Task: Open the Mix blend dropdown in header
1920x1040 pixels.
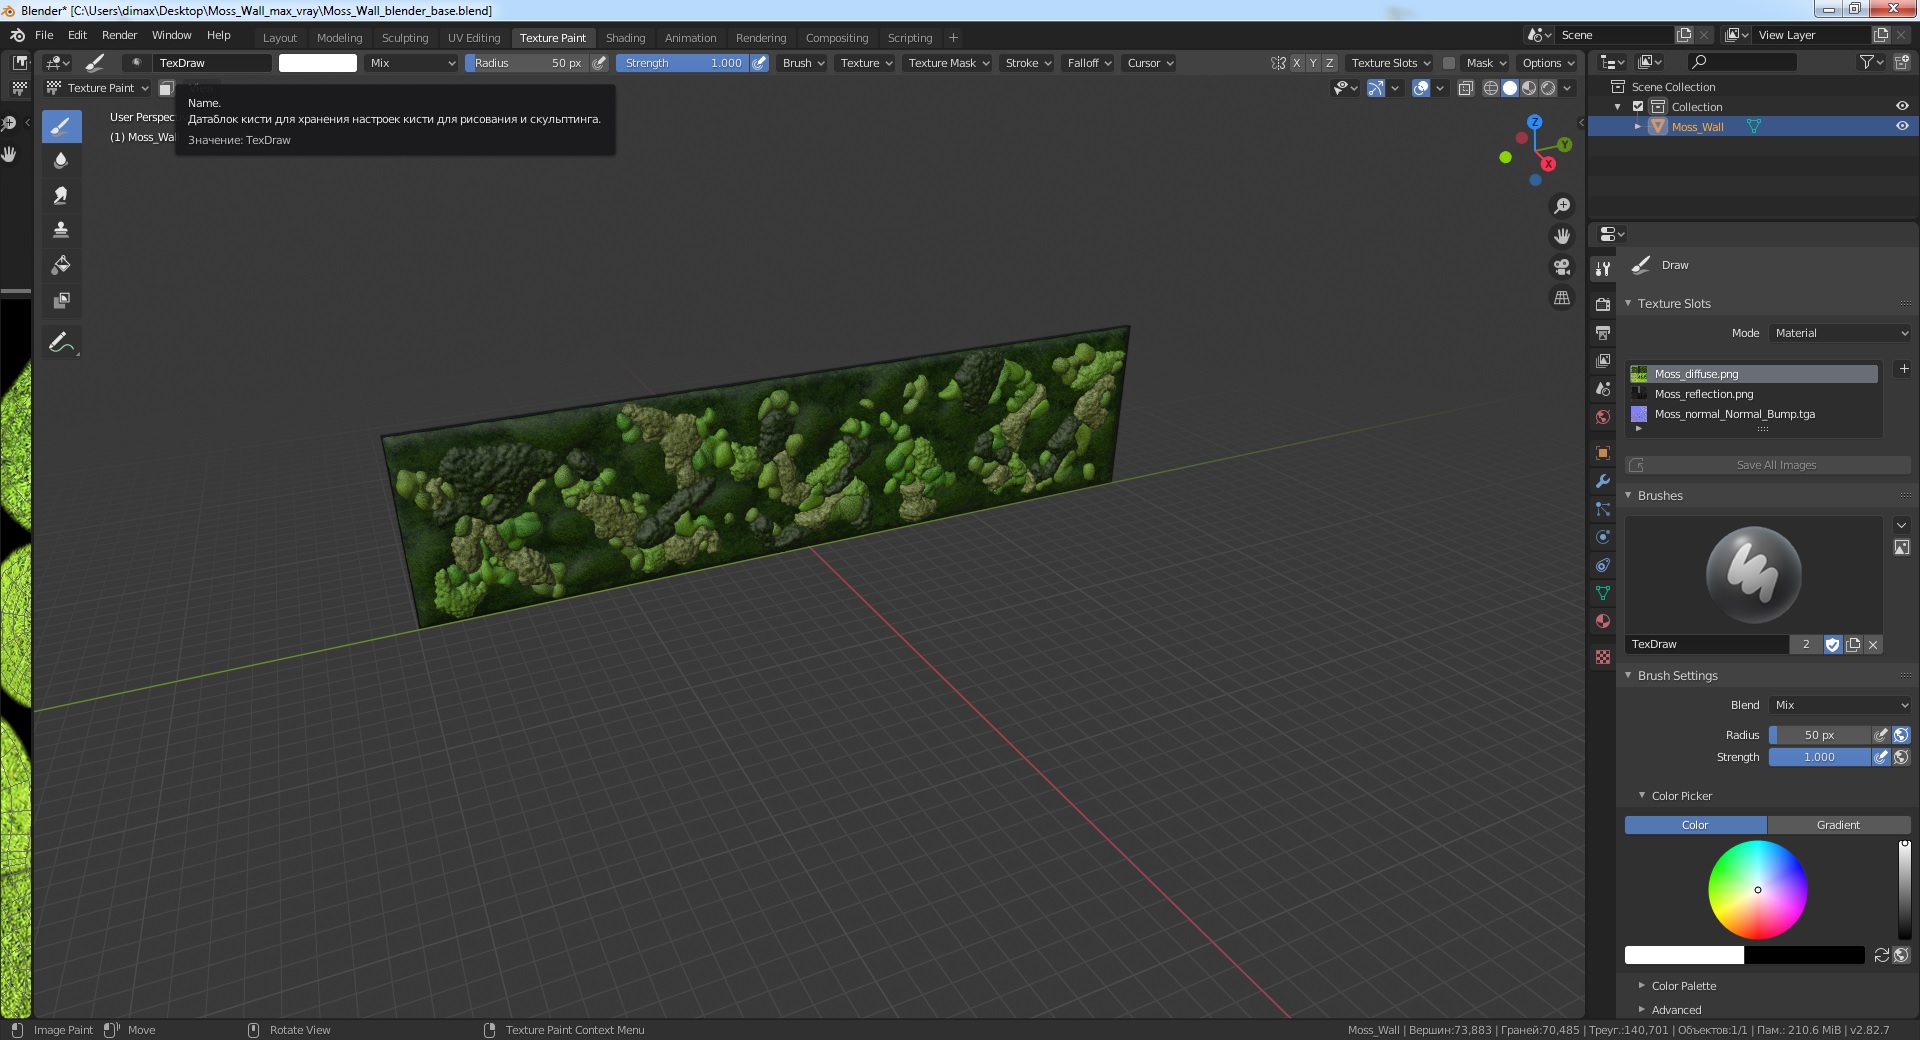Action: click(411, 63)
